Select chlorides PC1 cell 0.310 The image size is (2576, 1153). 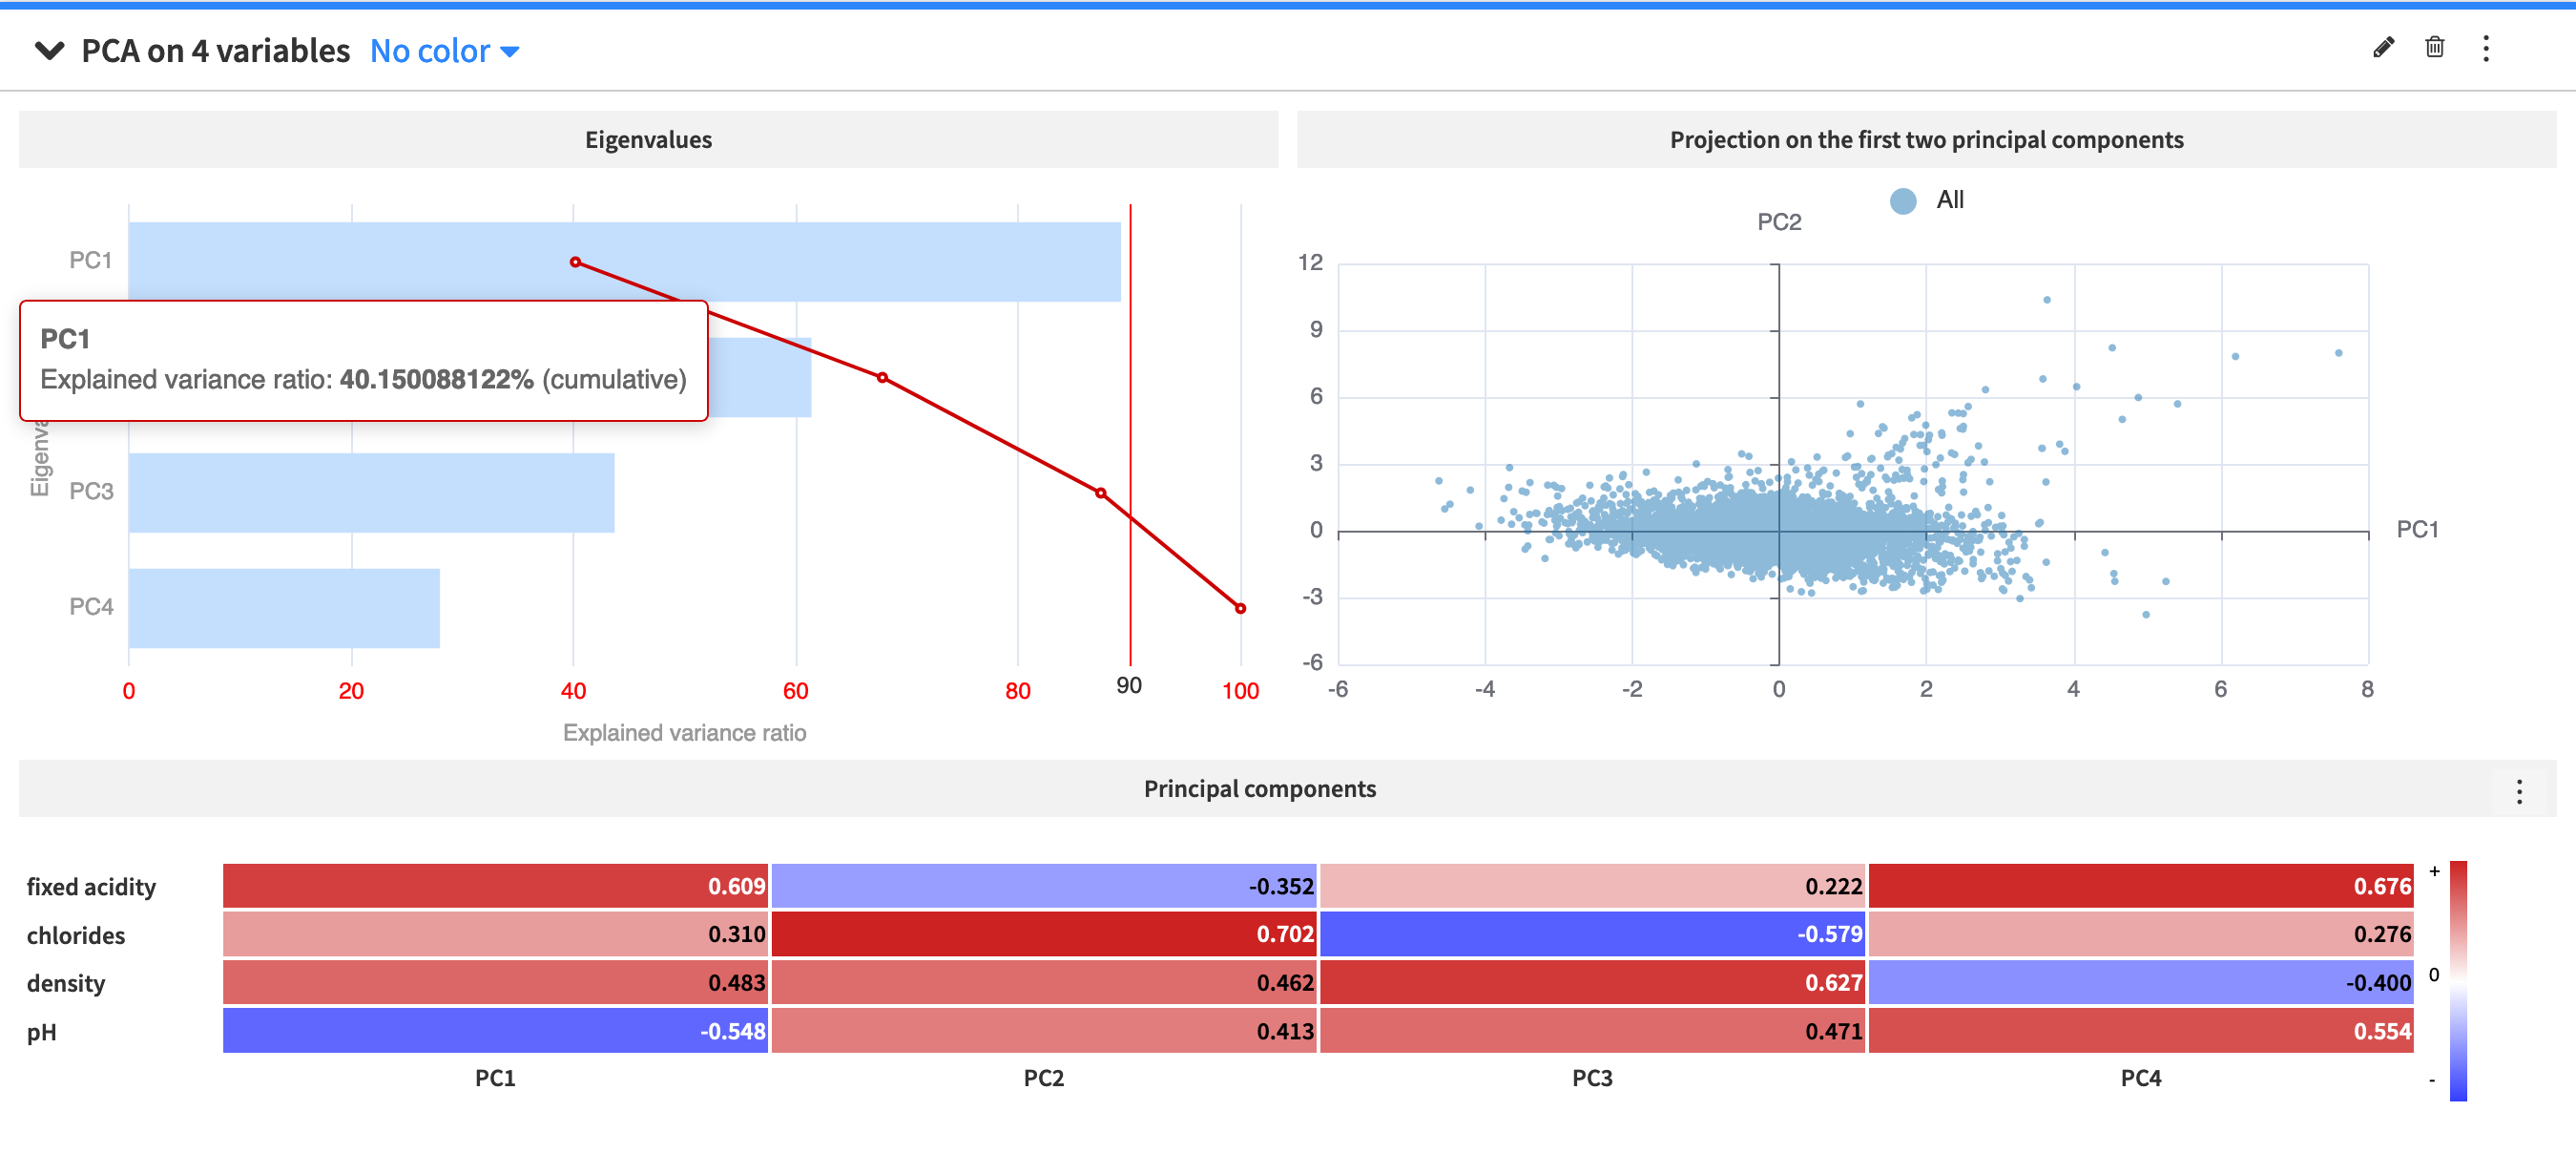[495, 934]
